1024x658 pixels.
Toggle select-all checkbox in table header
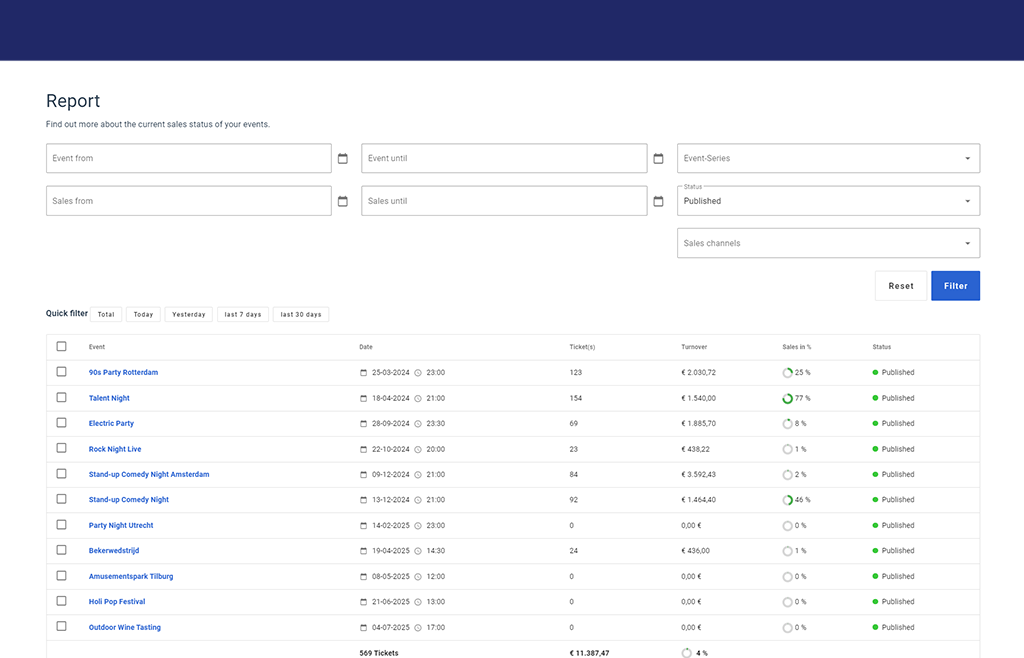click(62, 347)
